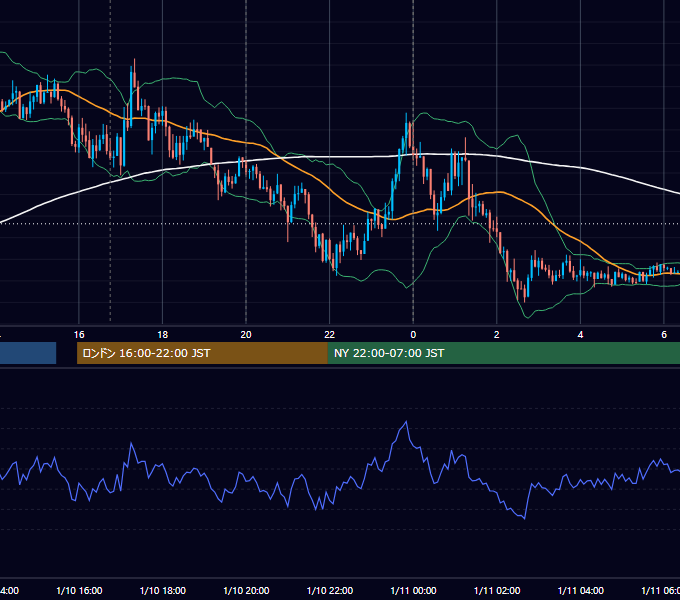
Task: Click the lowest candlestick after 2:00
Action: 525,293
